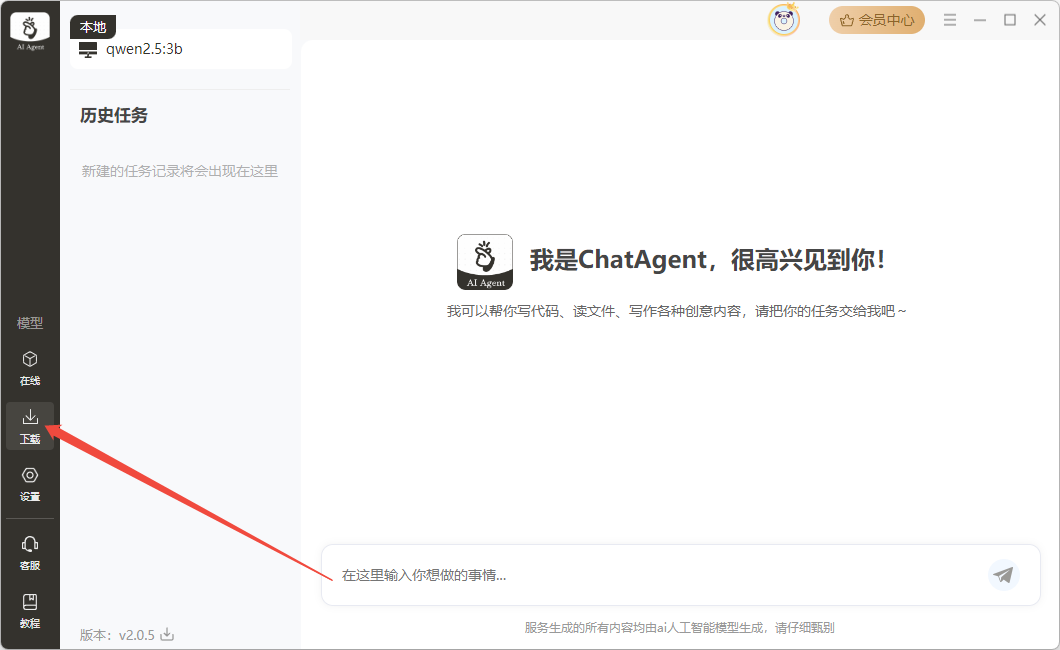Open the 教程 tutorial page
This screenshot has width=1060, height=650.
click(x=30, y=611)
